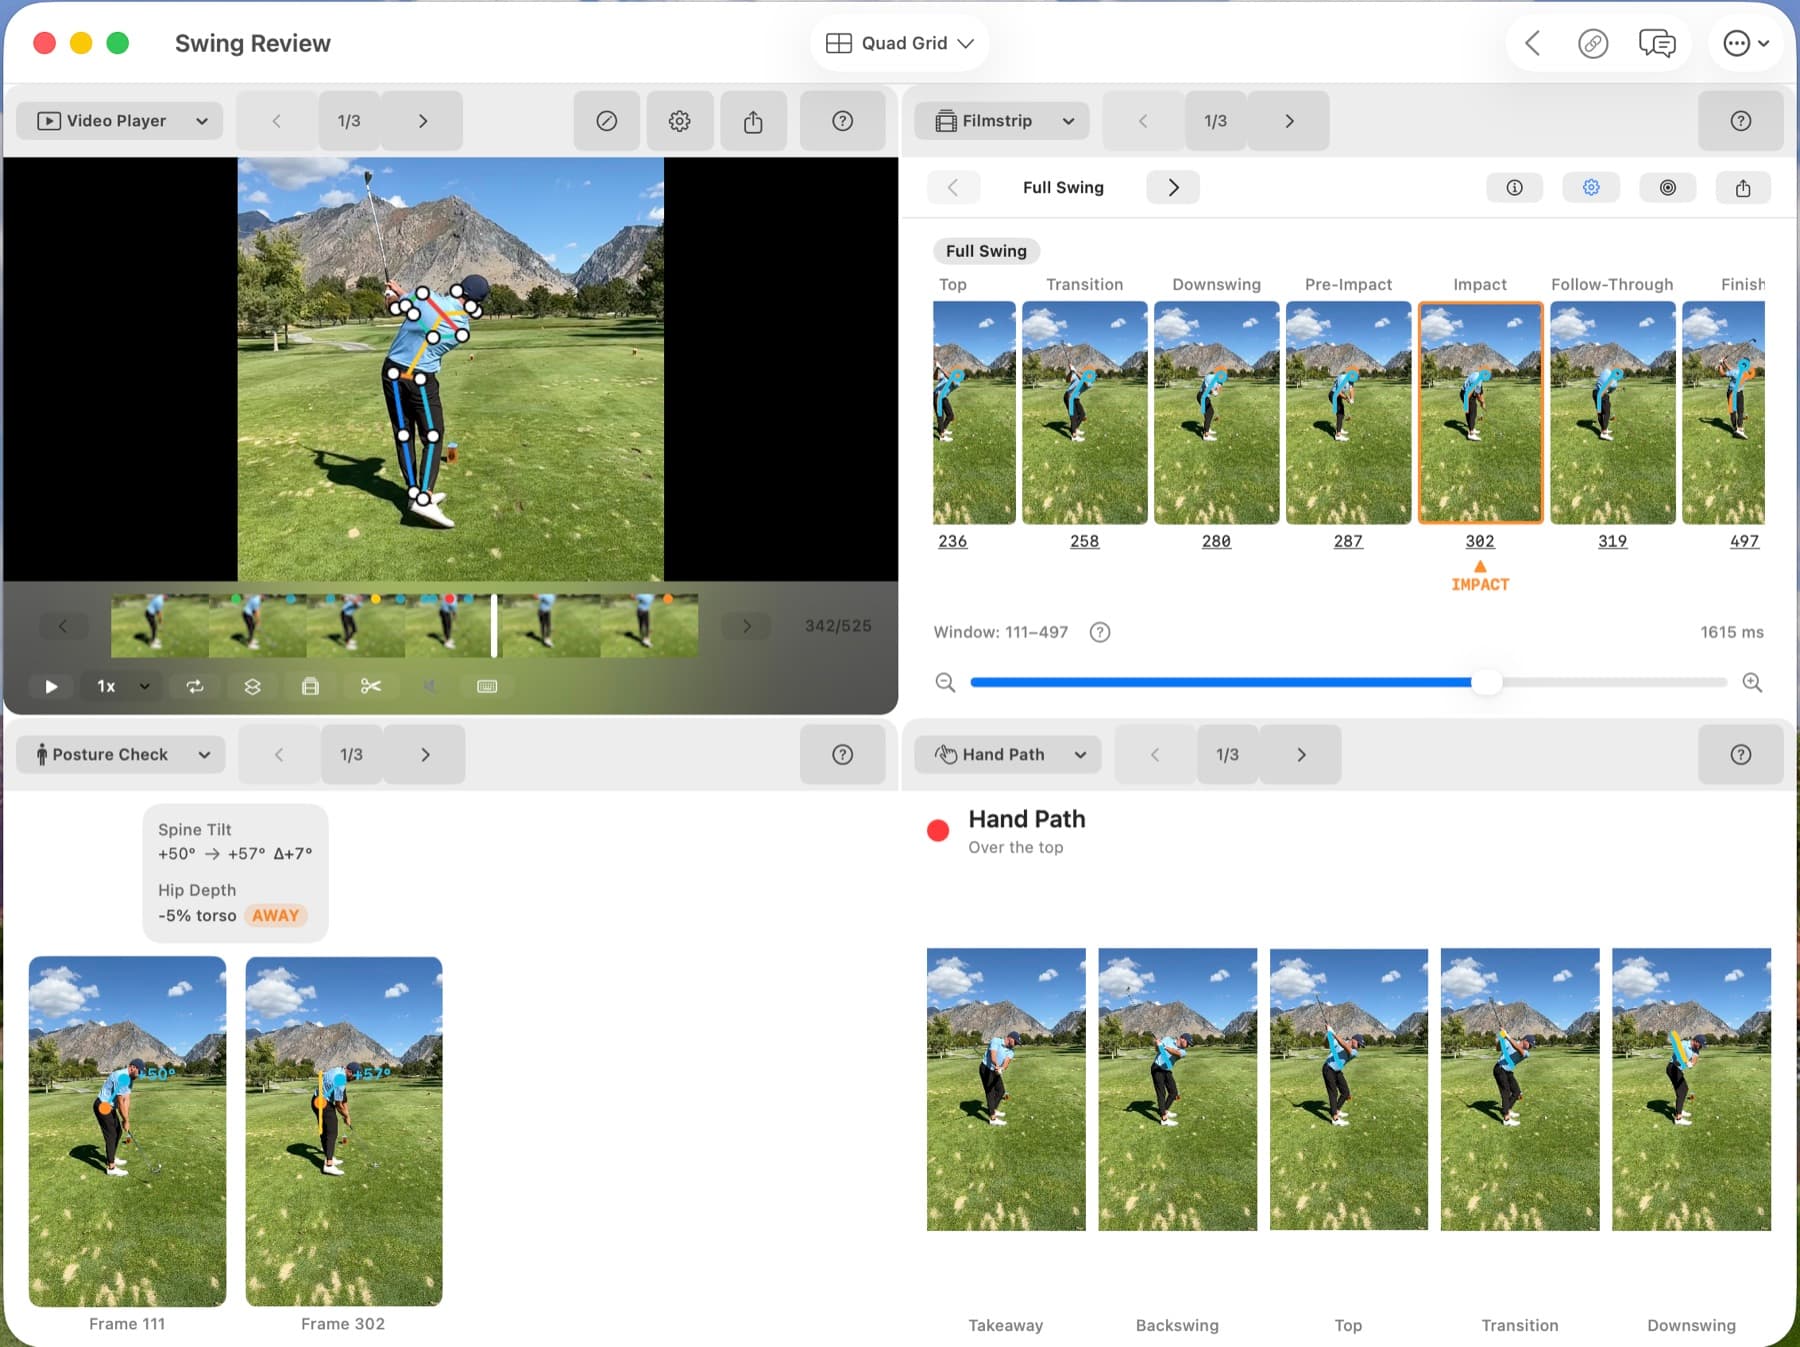Zoom in the filmstrip window
Image resolution: width=1800 pixels, height=1347 pixels.
[1752, 682]
